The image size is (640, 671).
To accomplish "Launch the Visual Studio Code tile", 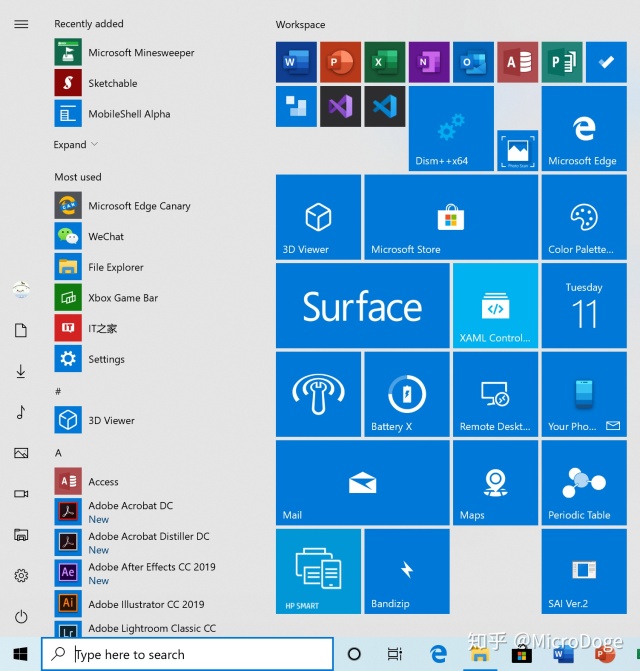I will pyautogui.click(x=385, y=107).
